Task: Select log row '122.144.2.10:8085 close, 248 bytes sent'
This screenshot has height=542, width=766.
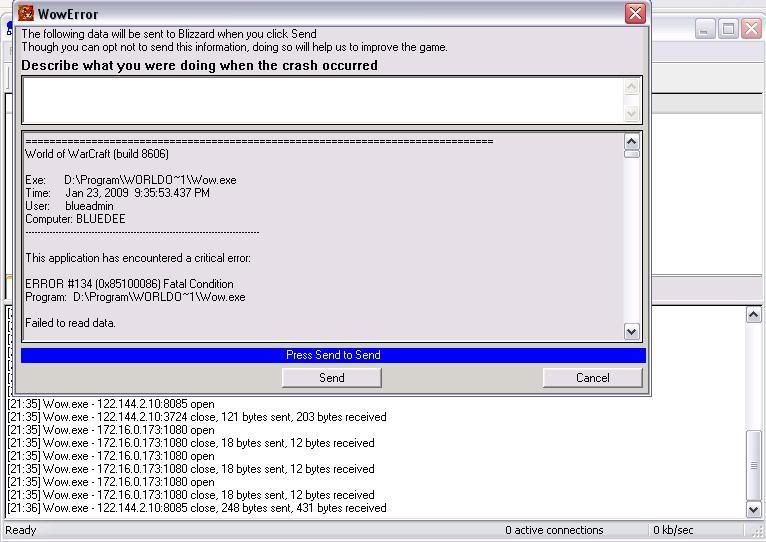Action: [197, 508]
